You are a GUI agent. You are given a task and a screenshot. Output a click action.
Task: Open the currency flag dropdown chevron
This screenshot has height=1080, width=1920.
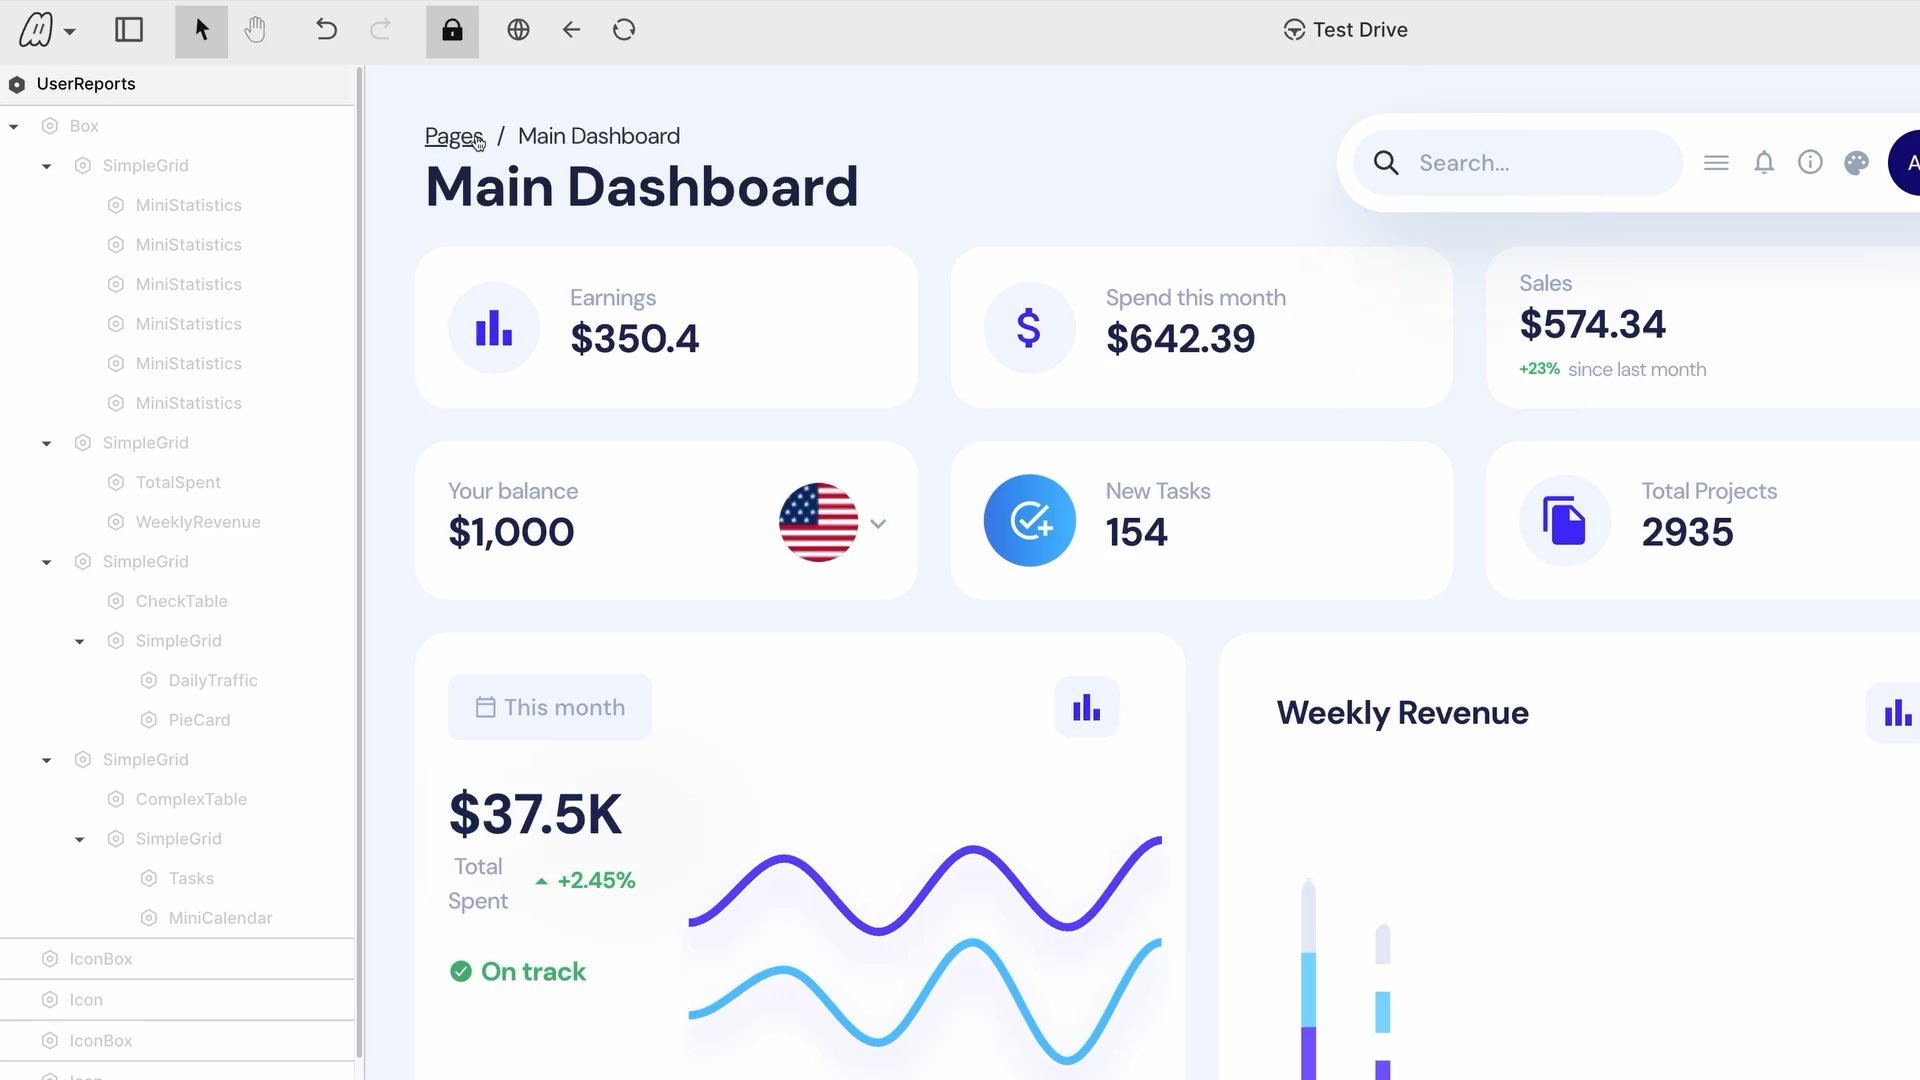878,523
